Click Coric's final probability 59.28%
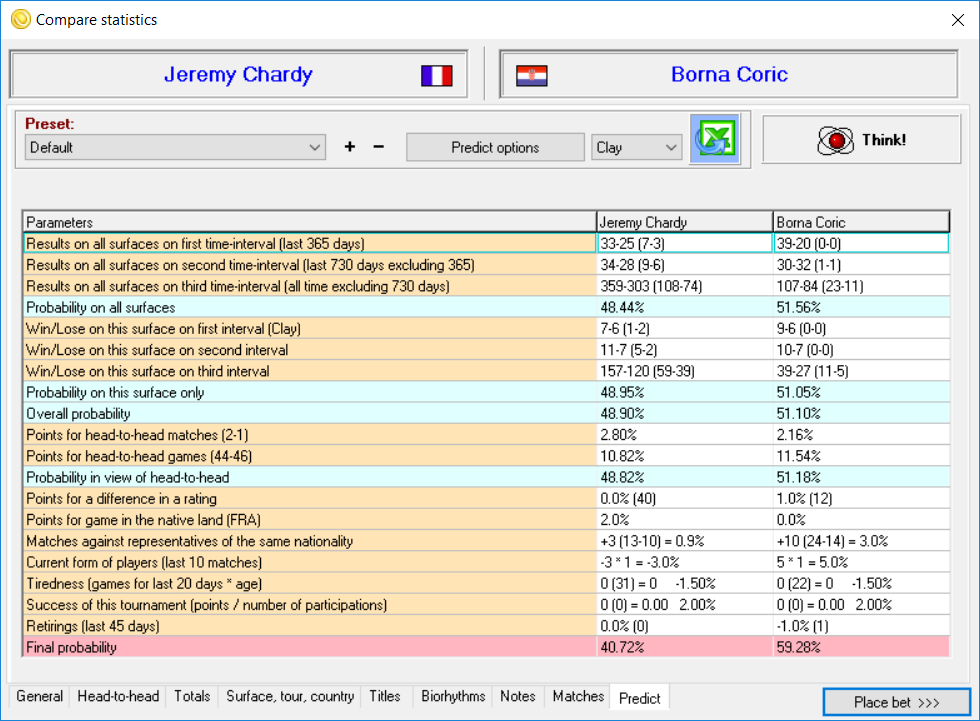980x721 pixels. click(x=861, y=647)
